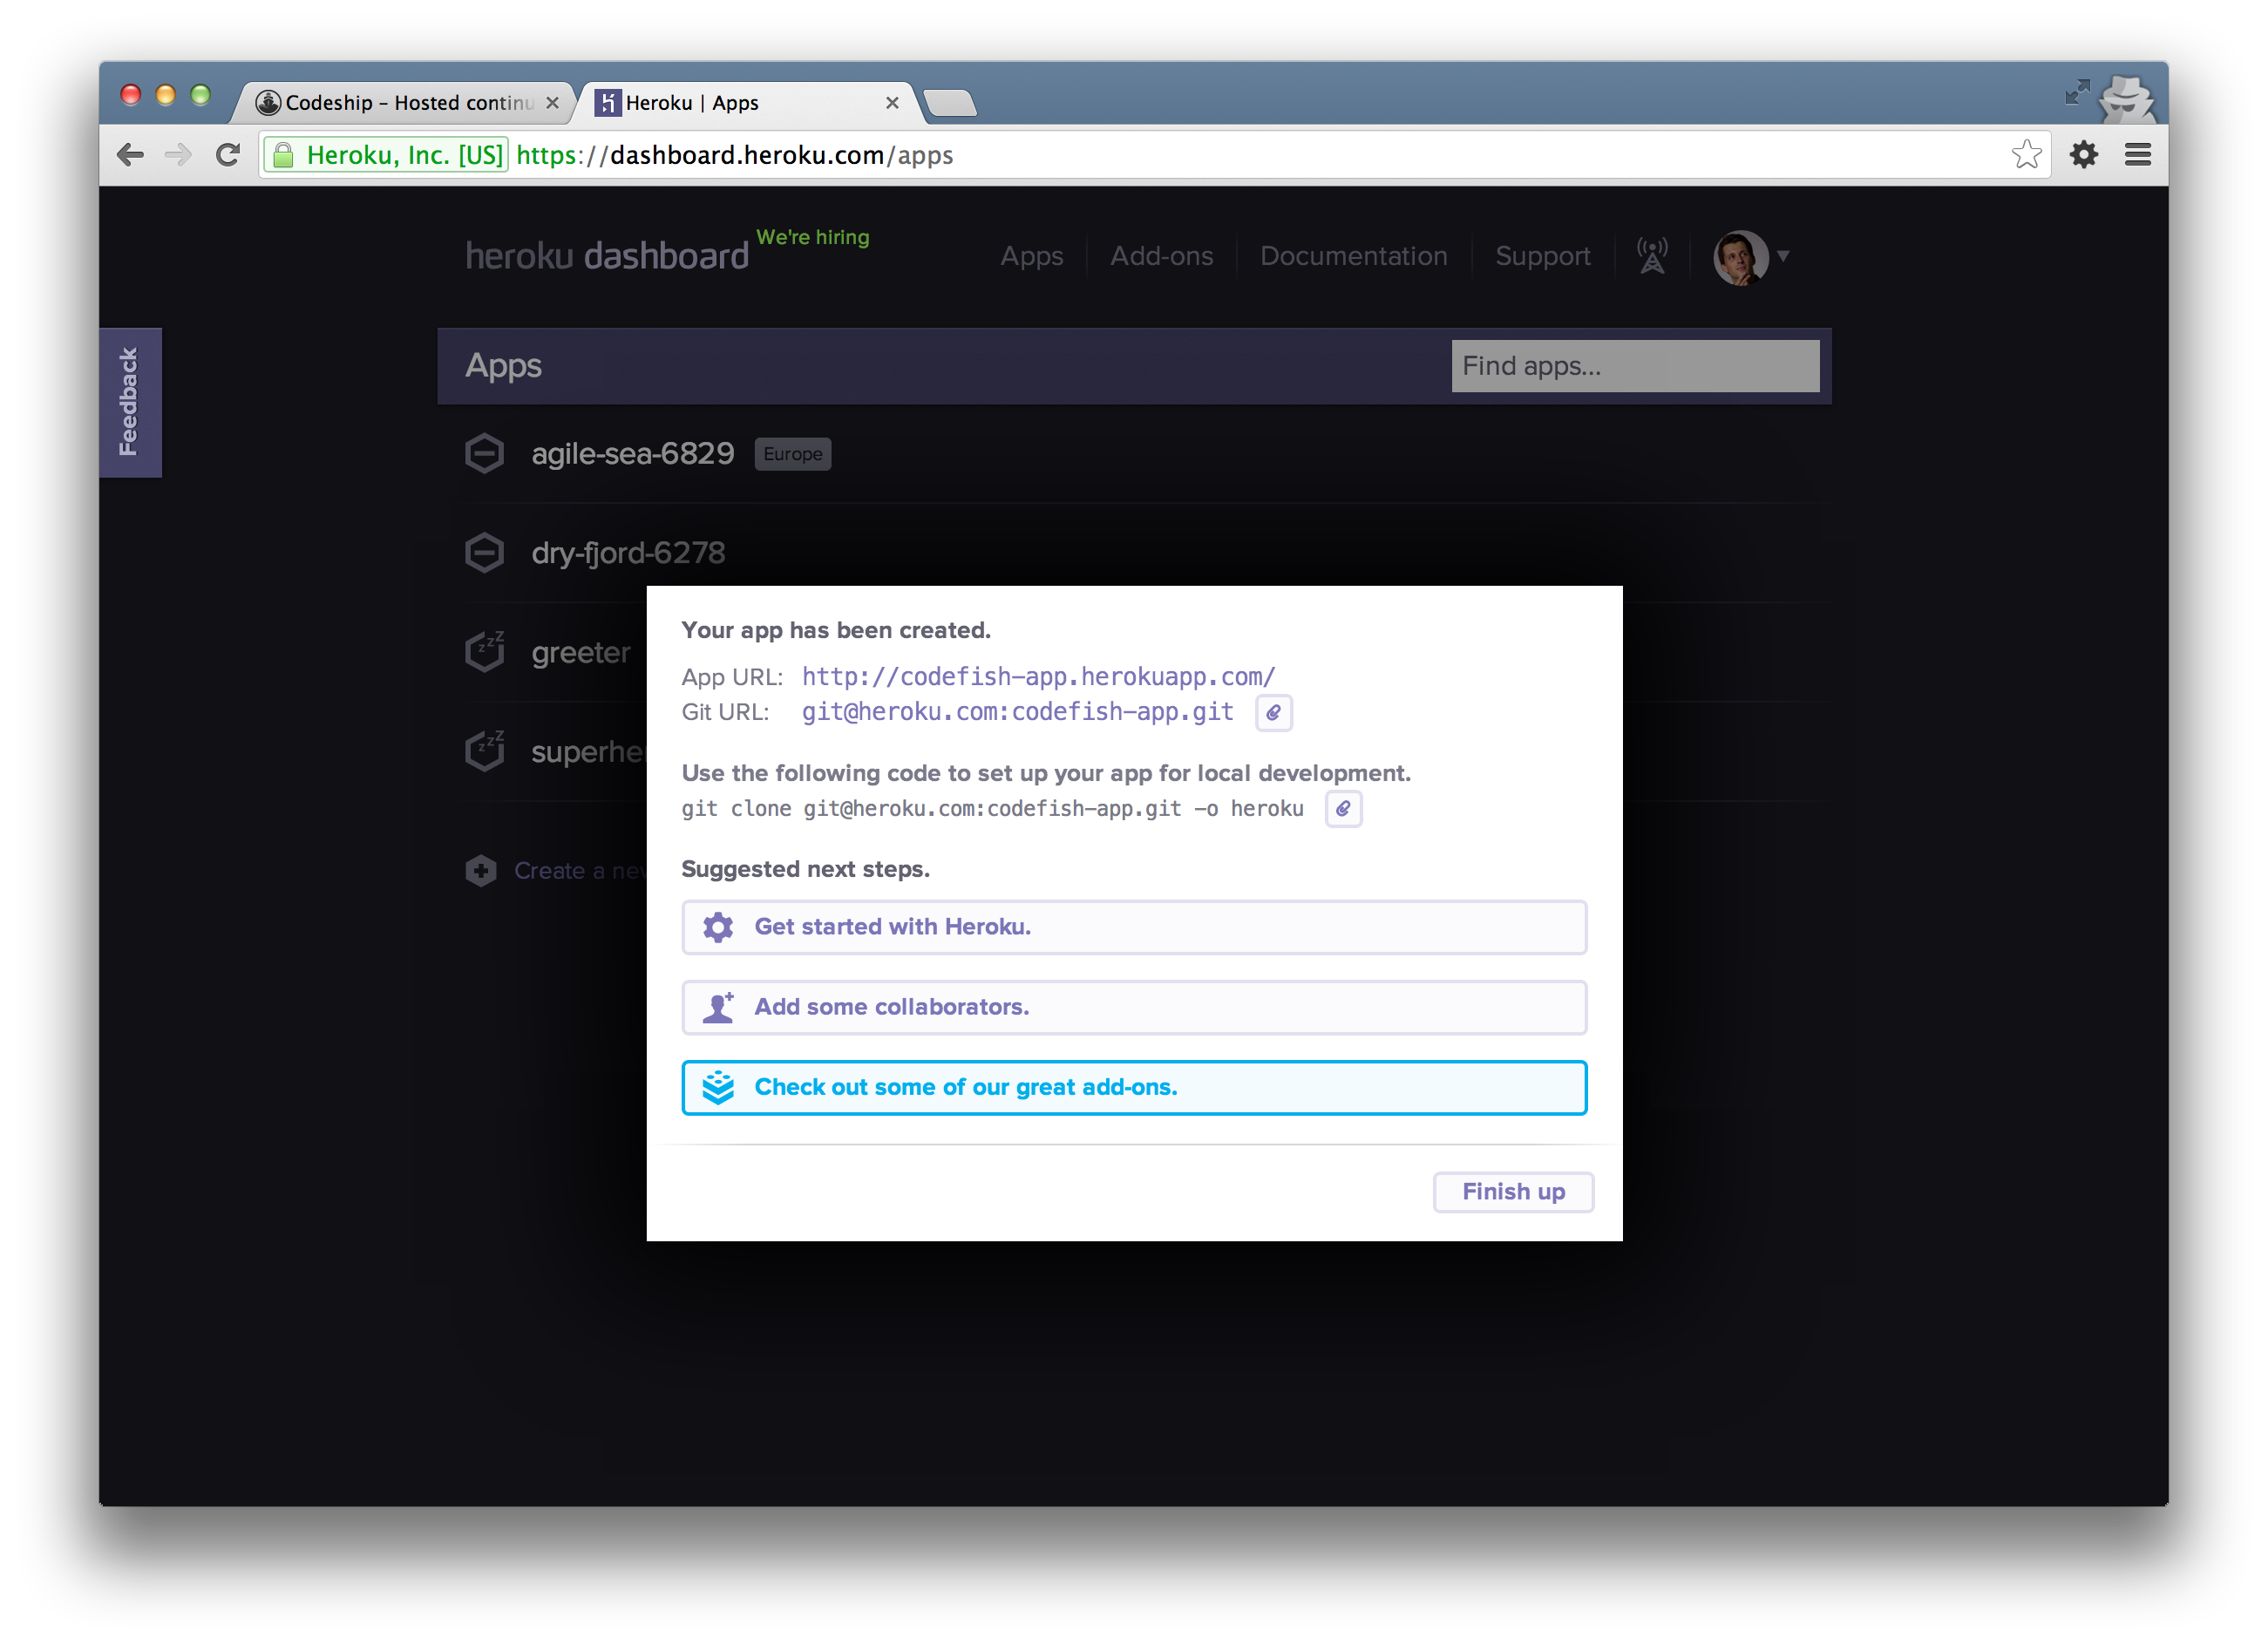The image size is (2268, 1644).
Task: Open the Add-ons navigation item
Action: 1161,256
